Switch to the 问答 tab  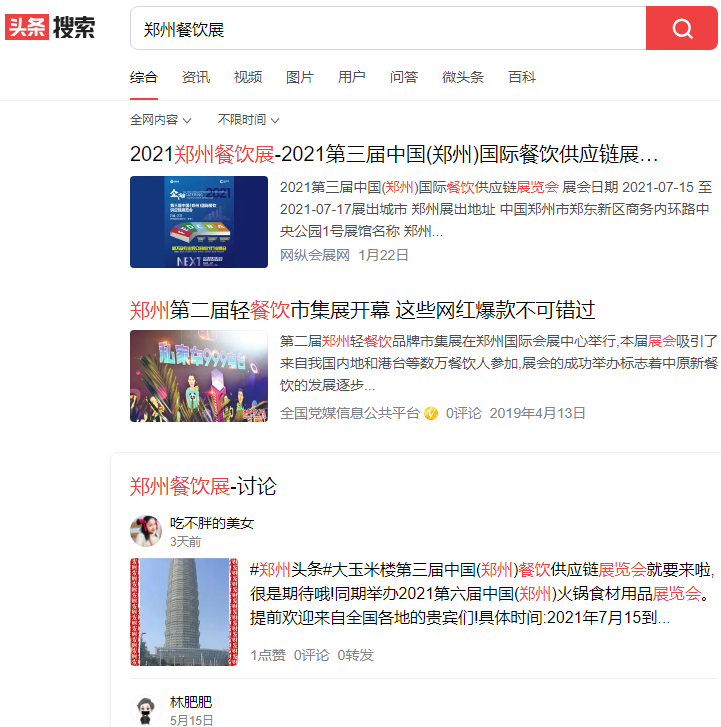pyautogui.click(x=404, y=77)
